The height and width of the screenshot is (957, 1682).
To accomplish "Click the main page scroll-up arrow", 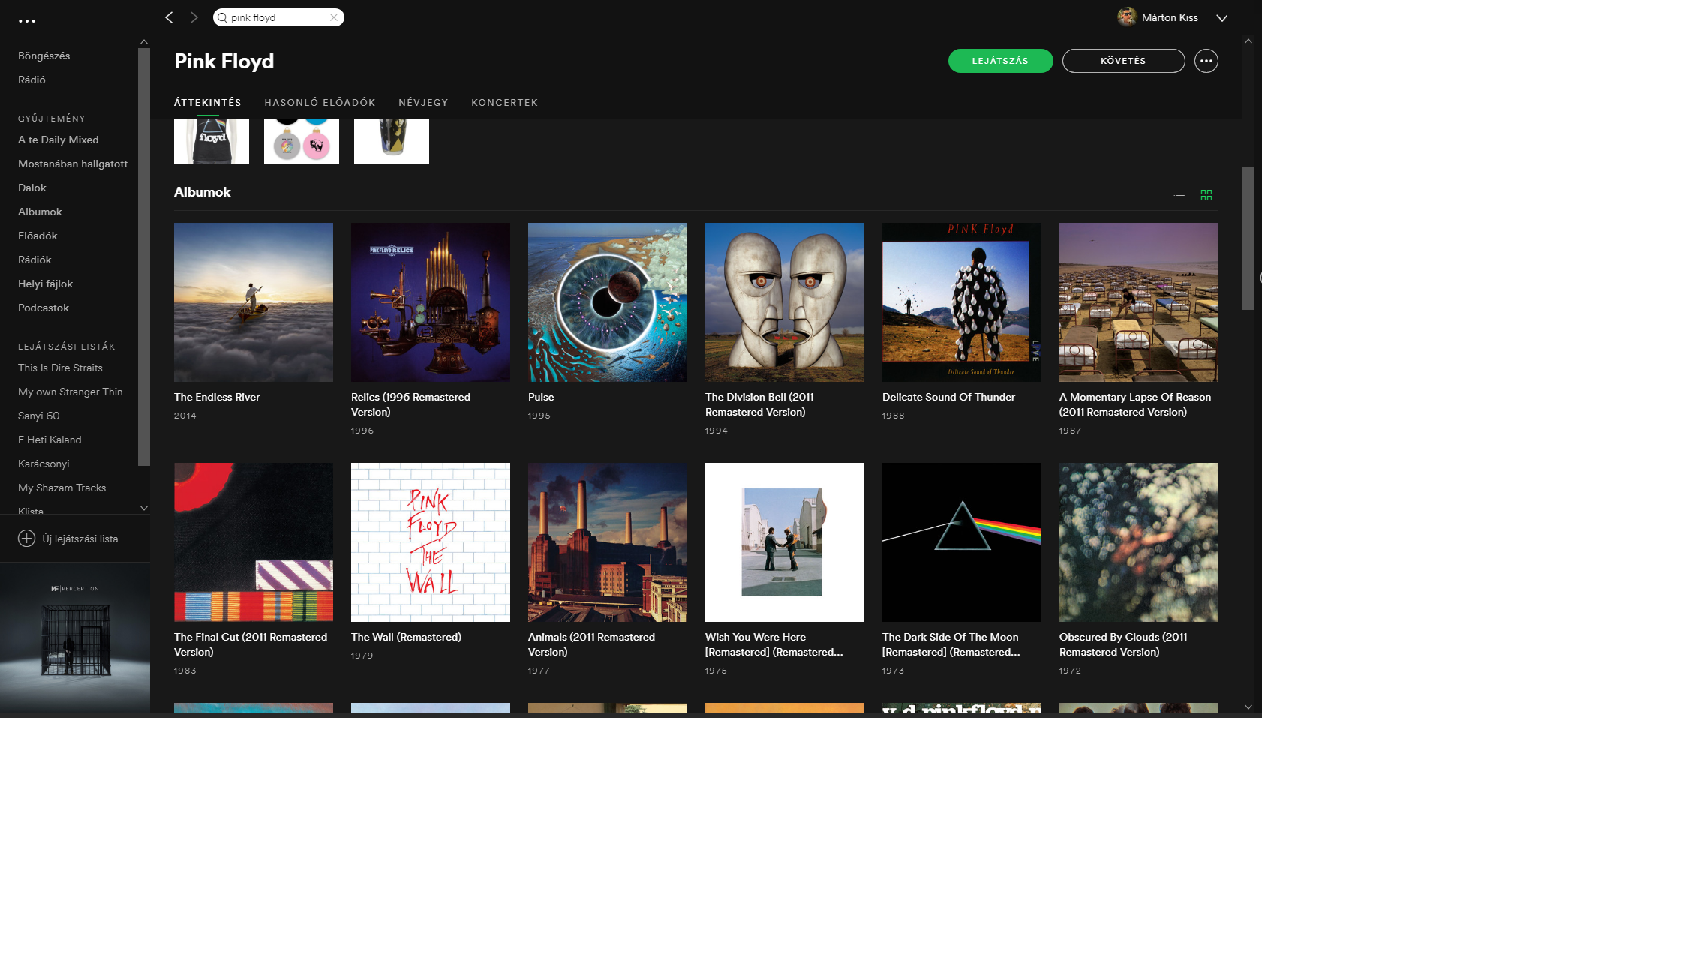I will tap(1248, 41).
